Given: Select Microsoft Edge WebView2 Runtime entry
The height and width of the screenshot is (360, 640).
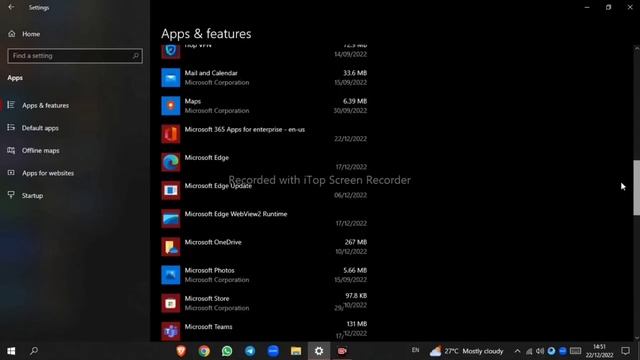Looking at the screenshot, I should (236, 214).
